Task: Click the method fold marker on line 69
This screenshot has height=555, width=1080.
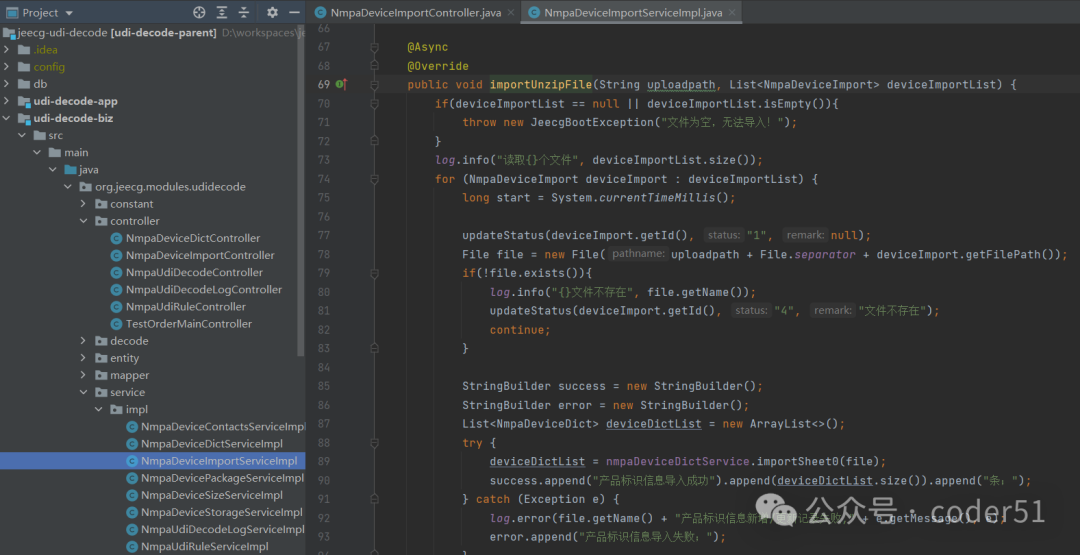Action: click(x=374, y=85)
